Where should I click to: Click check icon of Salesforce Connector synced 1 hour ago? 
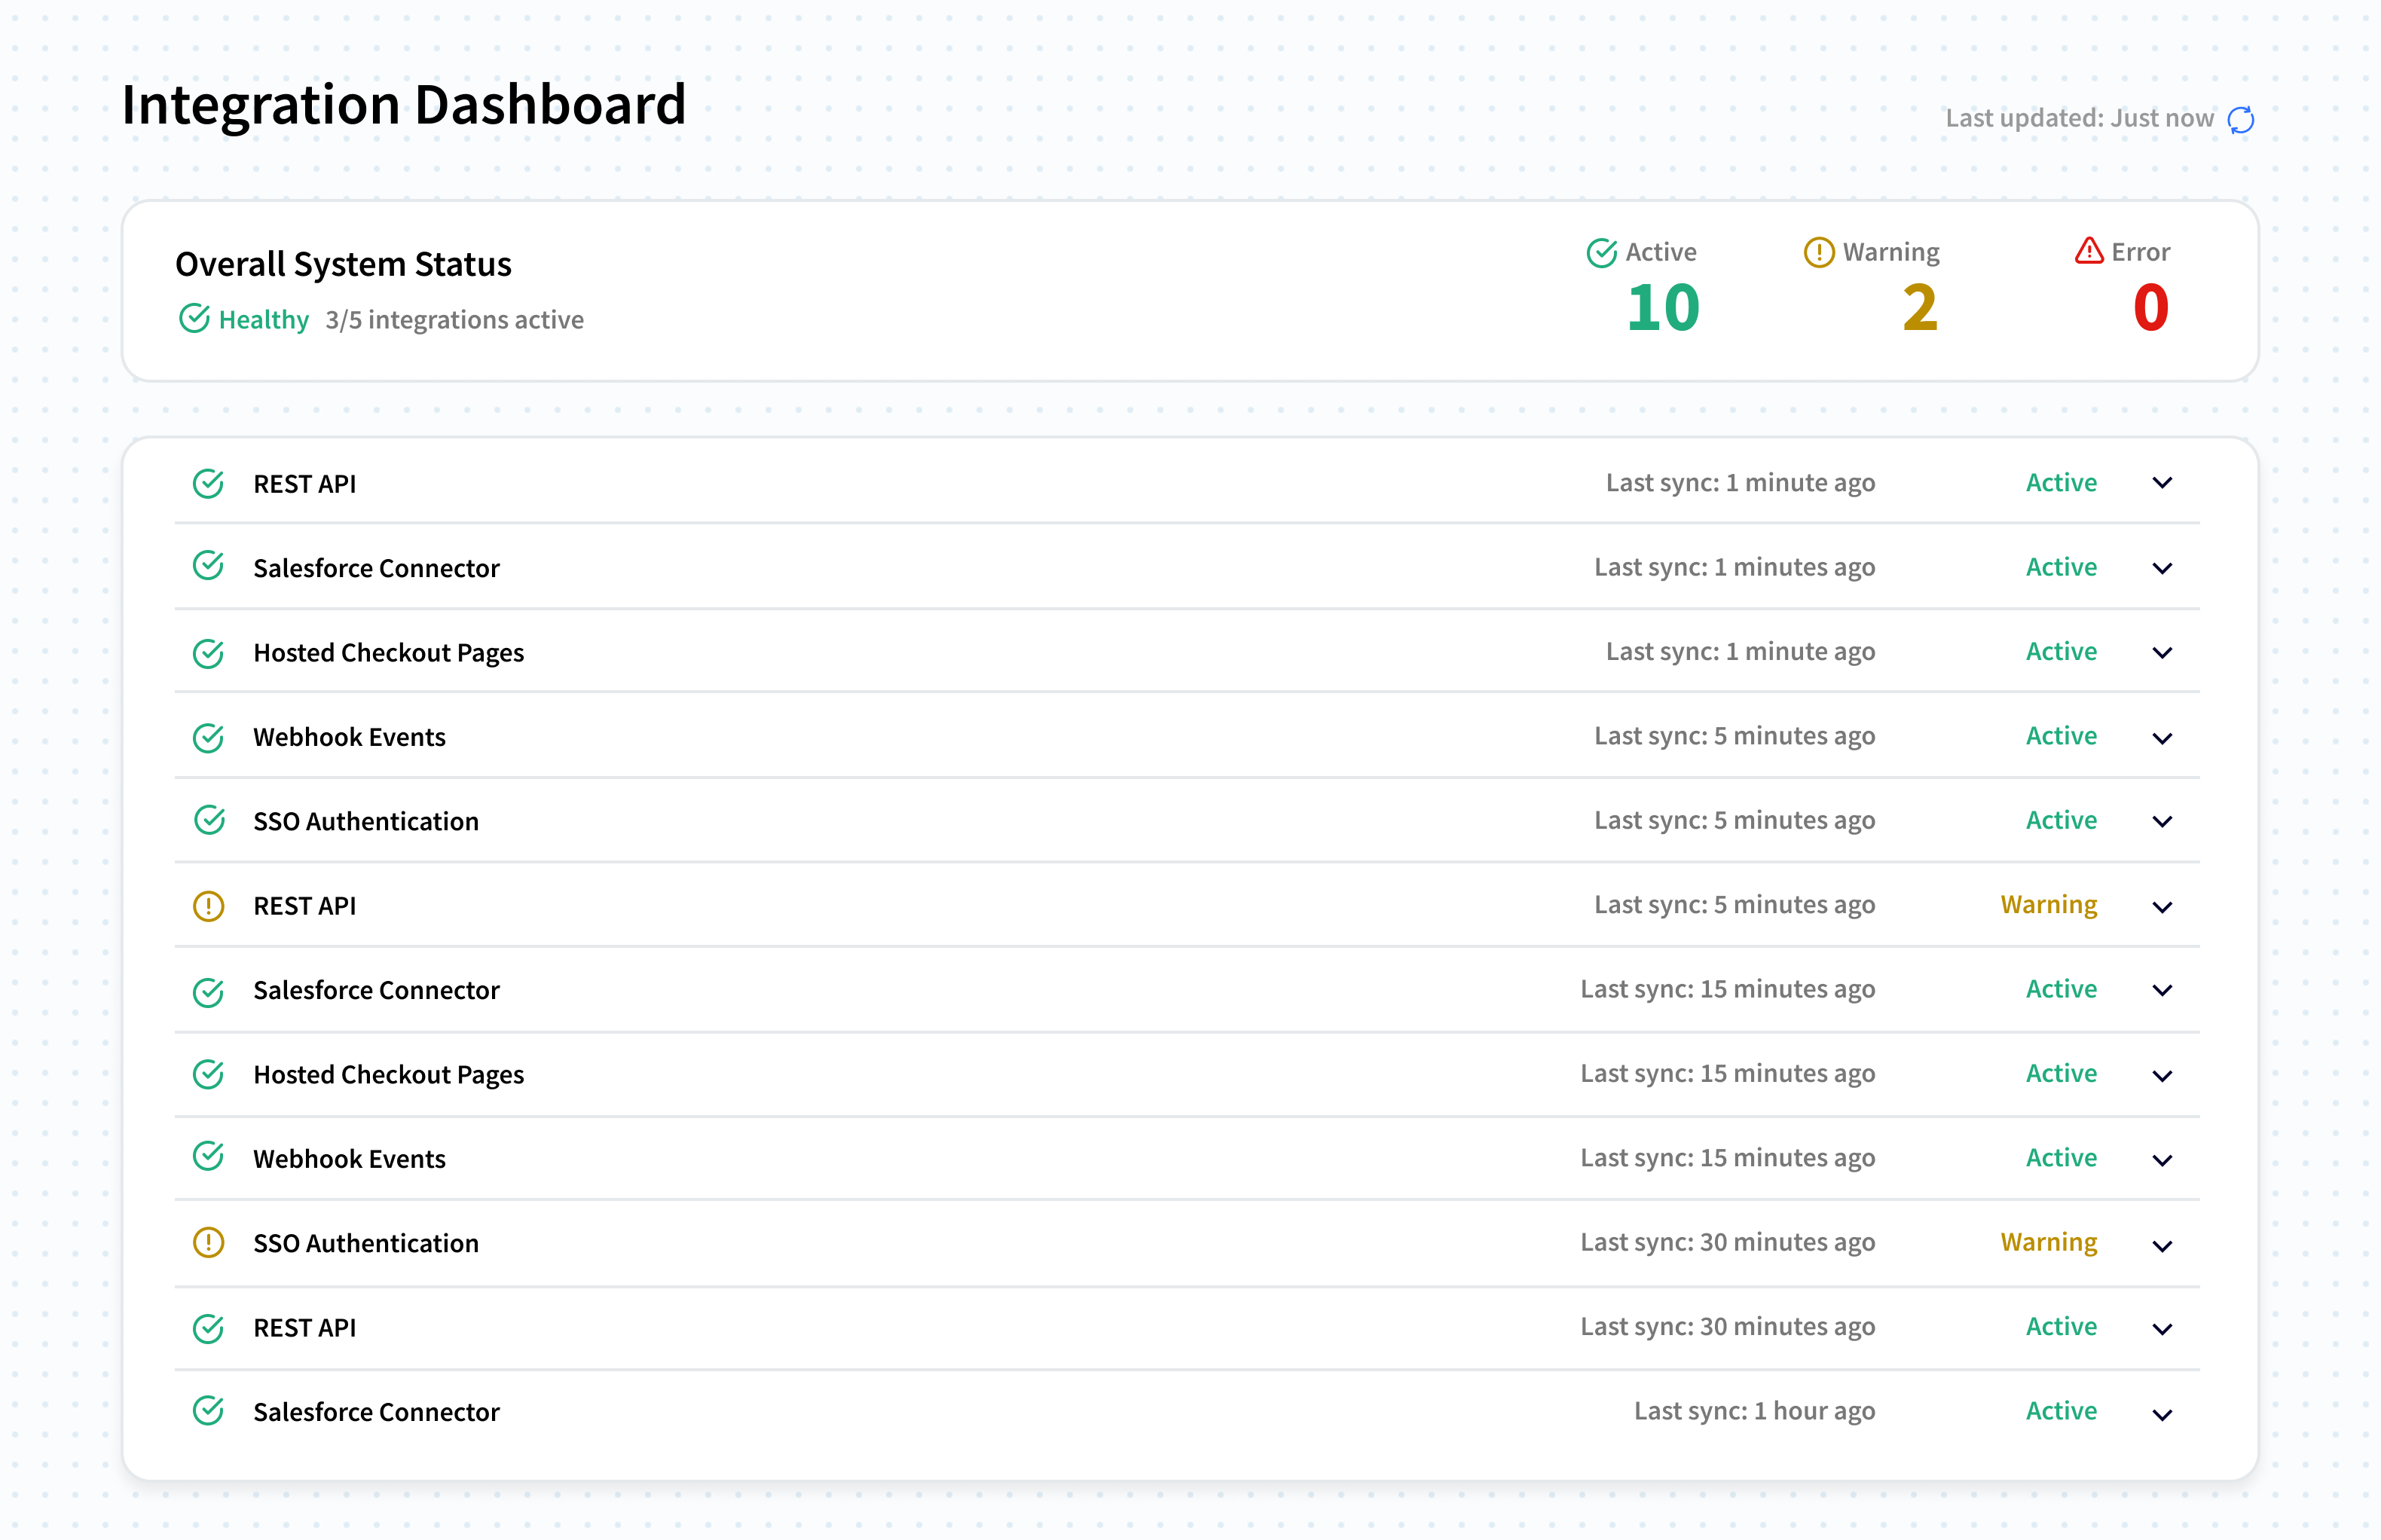(208, 1411)
